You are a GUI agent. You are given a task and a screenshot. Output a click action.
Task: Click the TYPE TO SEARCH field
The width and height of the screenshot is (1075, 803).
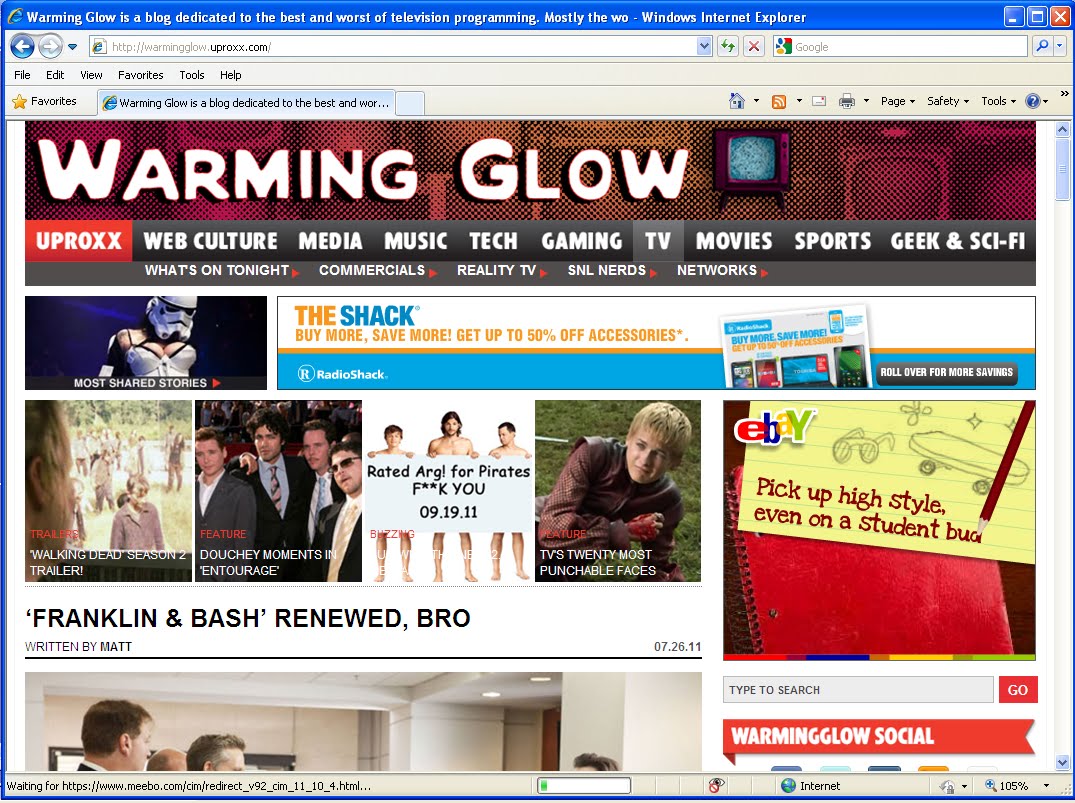pyautogui.click(x=858, y=690)
